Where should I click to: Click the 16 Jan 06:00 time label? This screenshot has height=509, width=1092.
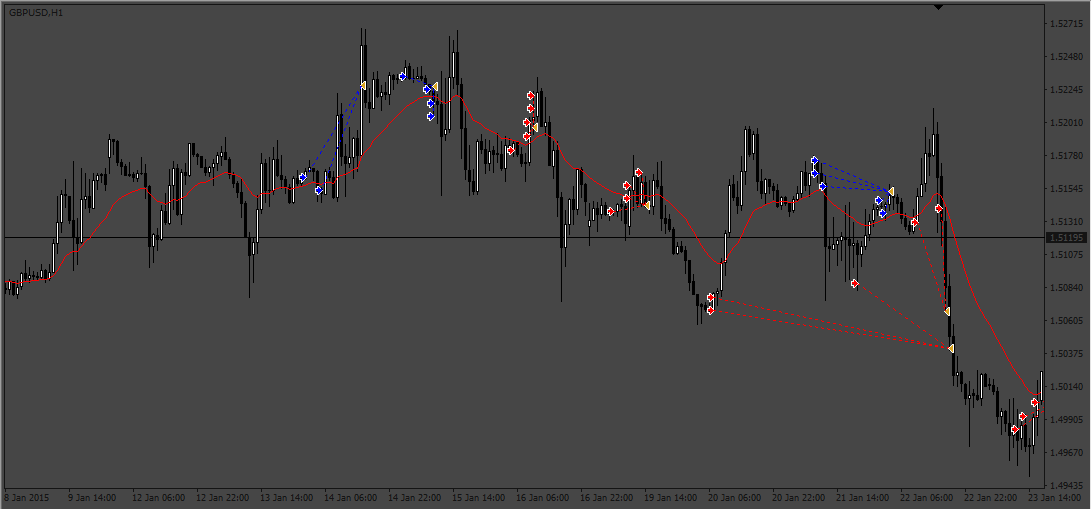(545, 499)
